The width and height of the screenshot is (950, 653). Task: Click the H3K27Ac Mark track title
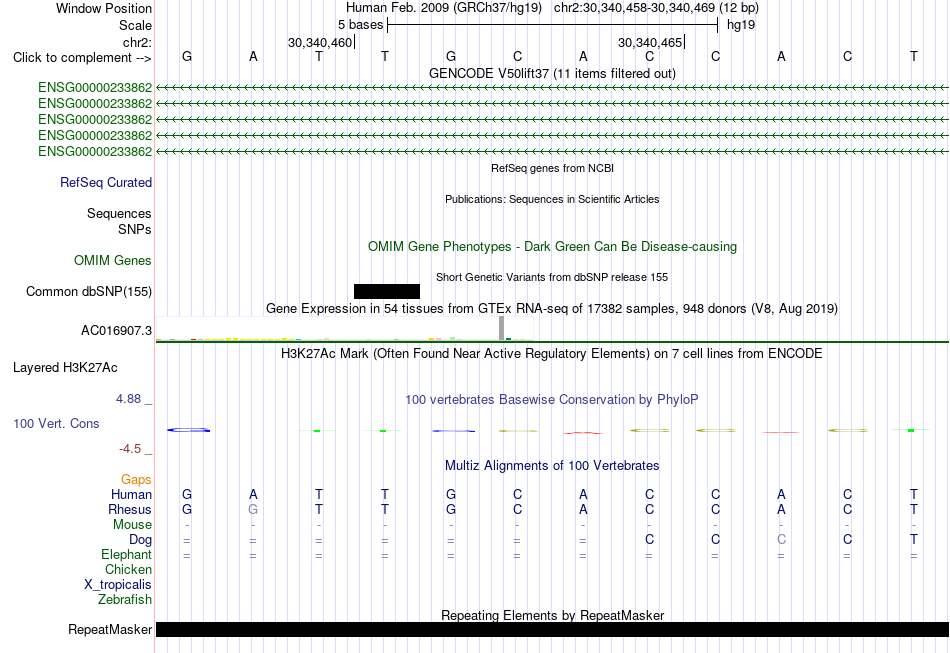pyautogui.click(x=552, y=353)
